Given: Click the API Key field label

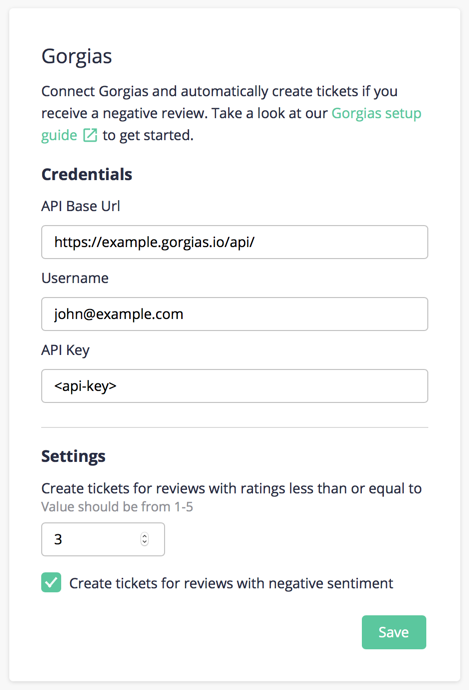Looking at the screenshot, I should click(66, 350).
